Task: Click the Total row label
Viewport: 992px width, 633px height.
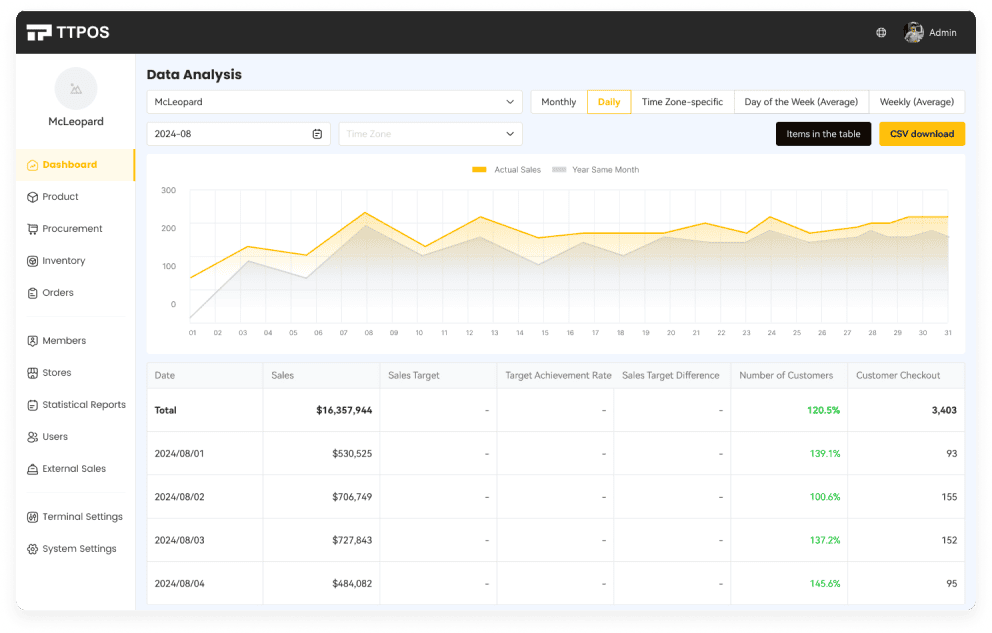Action: [165, 410]
